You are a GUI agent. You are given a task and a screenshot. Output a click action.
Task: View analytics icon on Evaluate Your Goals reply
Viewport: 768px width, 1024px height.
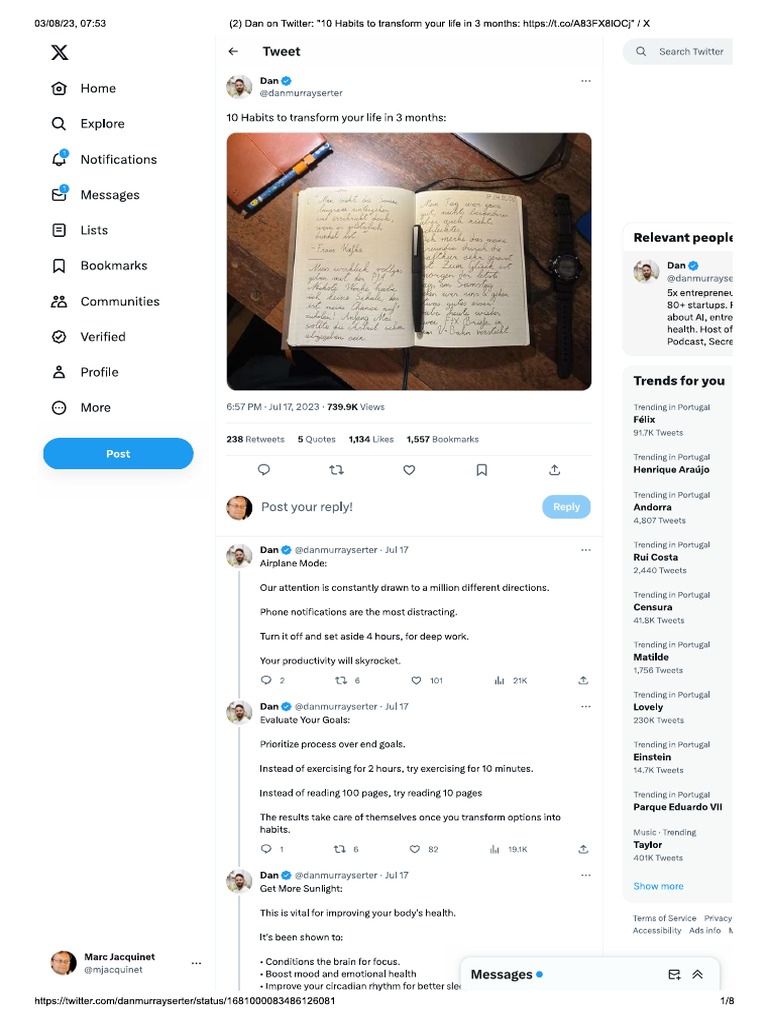click(494, 849)
